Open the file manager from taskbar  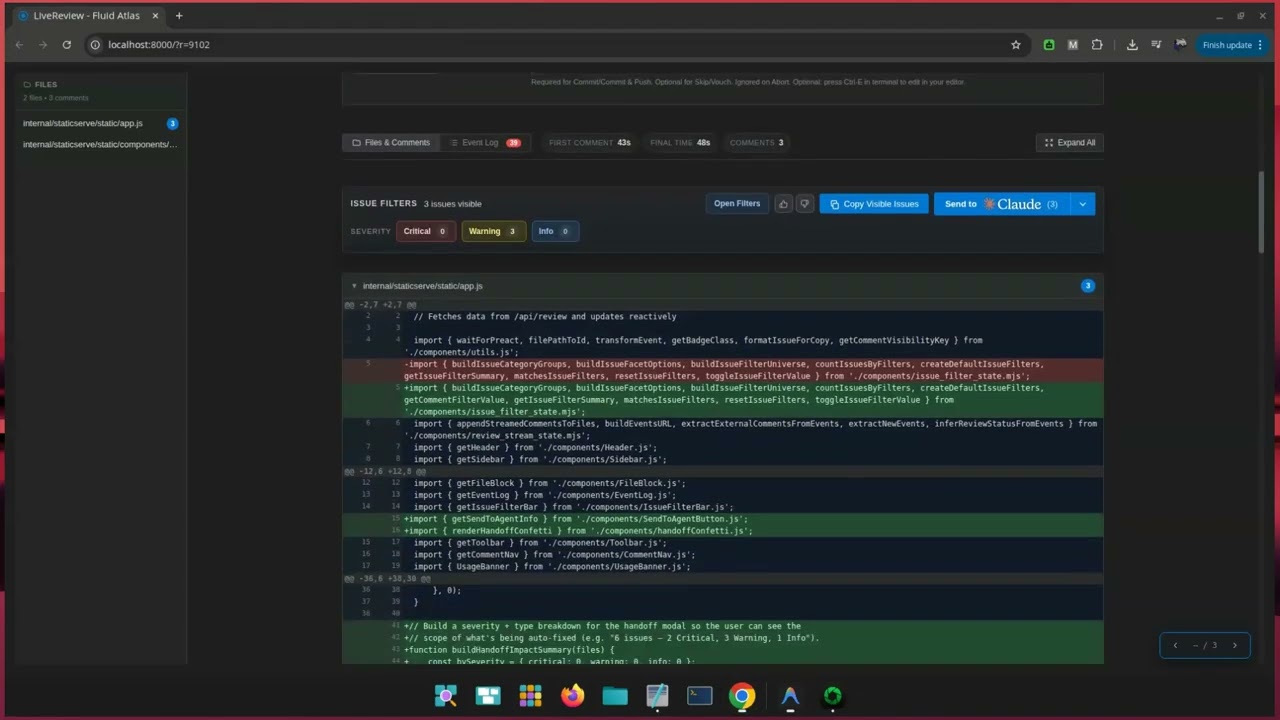615,697
